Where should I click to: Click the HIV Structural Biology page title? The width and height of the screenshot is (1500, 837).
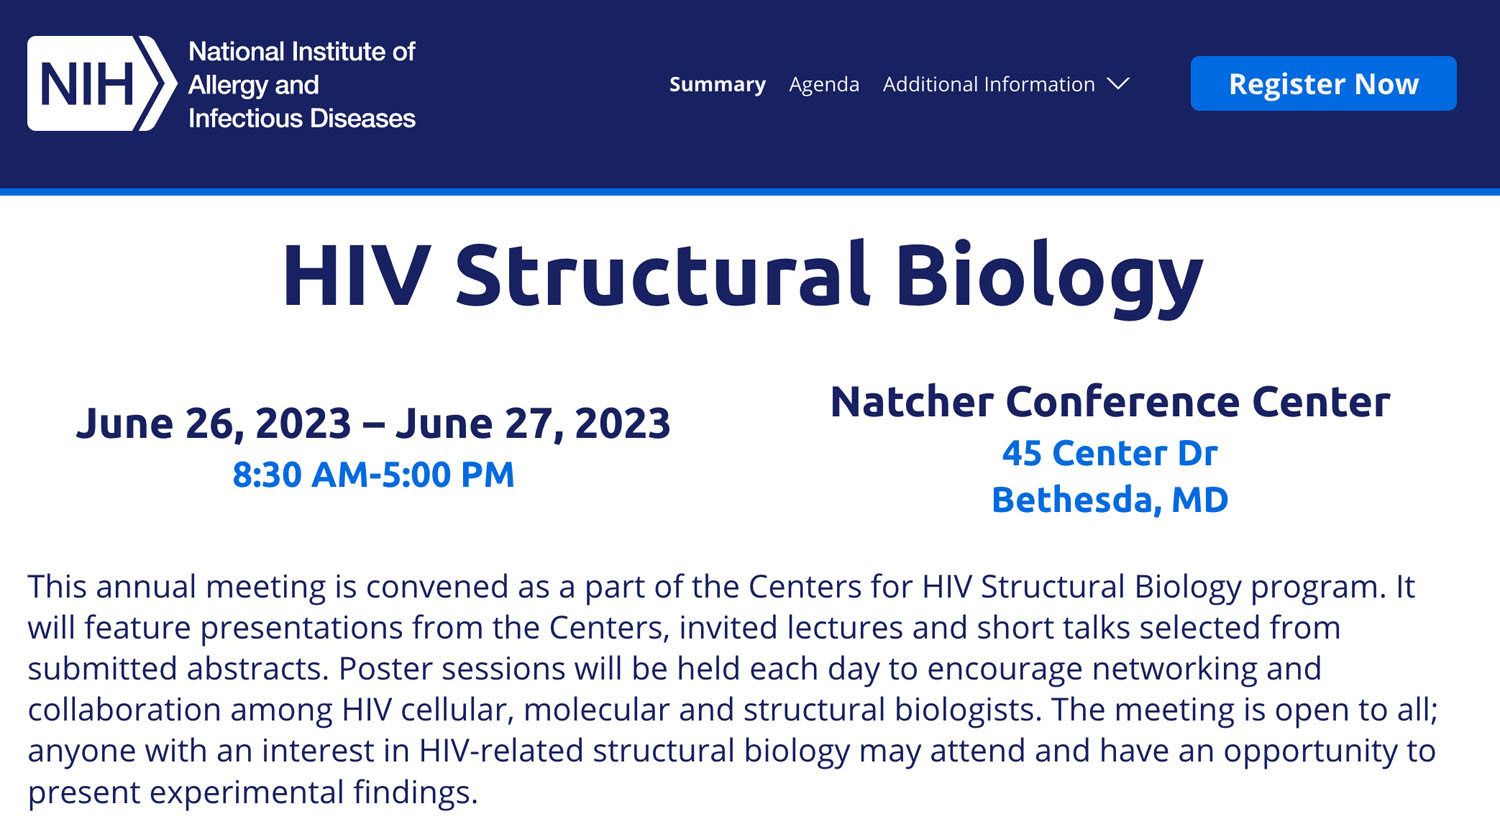point(742,275)
